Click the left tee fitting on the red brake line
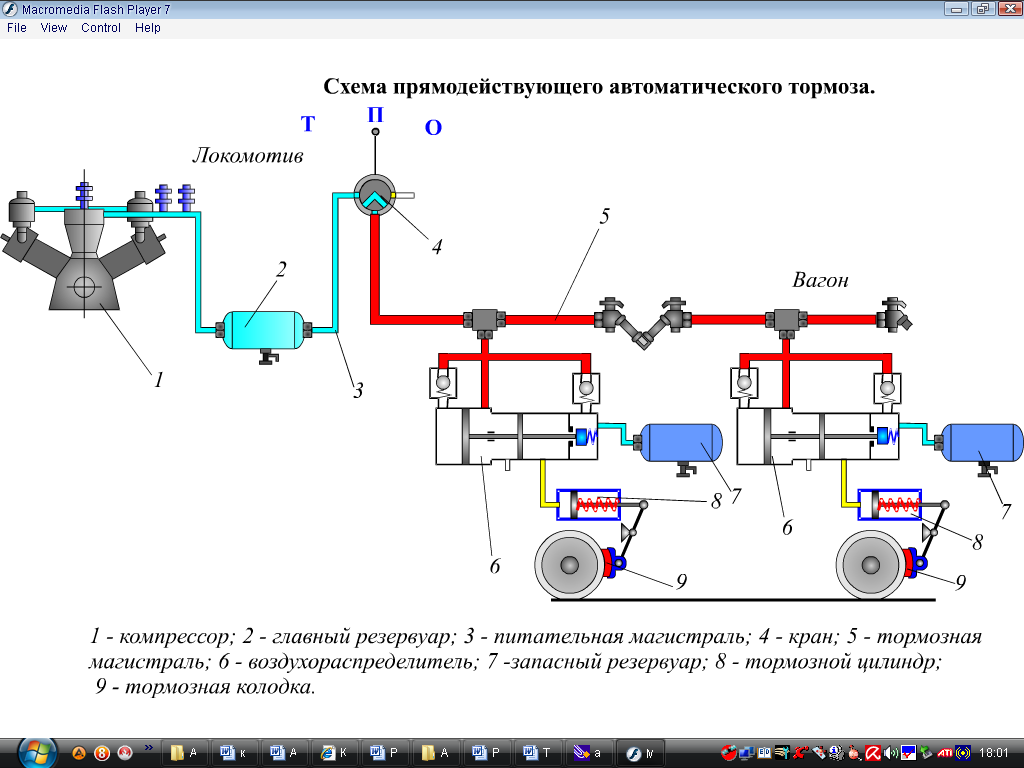Image resolution: width=1024 pixels, height=768 pixels. (485, 322)
